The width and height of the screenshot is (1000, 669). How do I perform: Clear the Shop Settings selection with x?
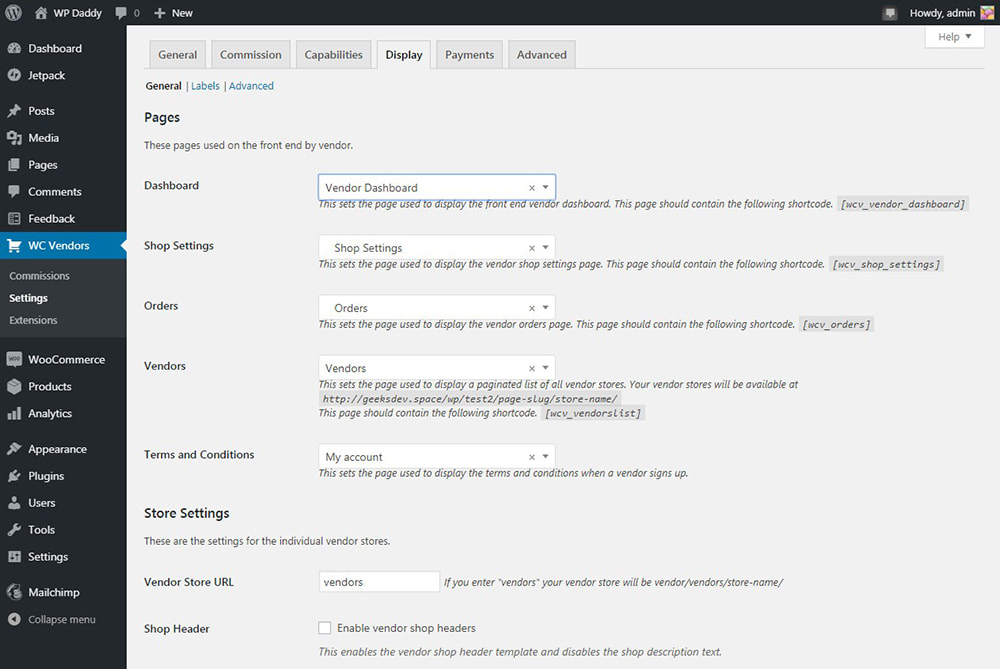(x=531, y=248)
